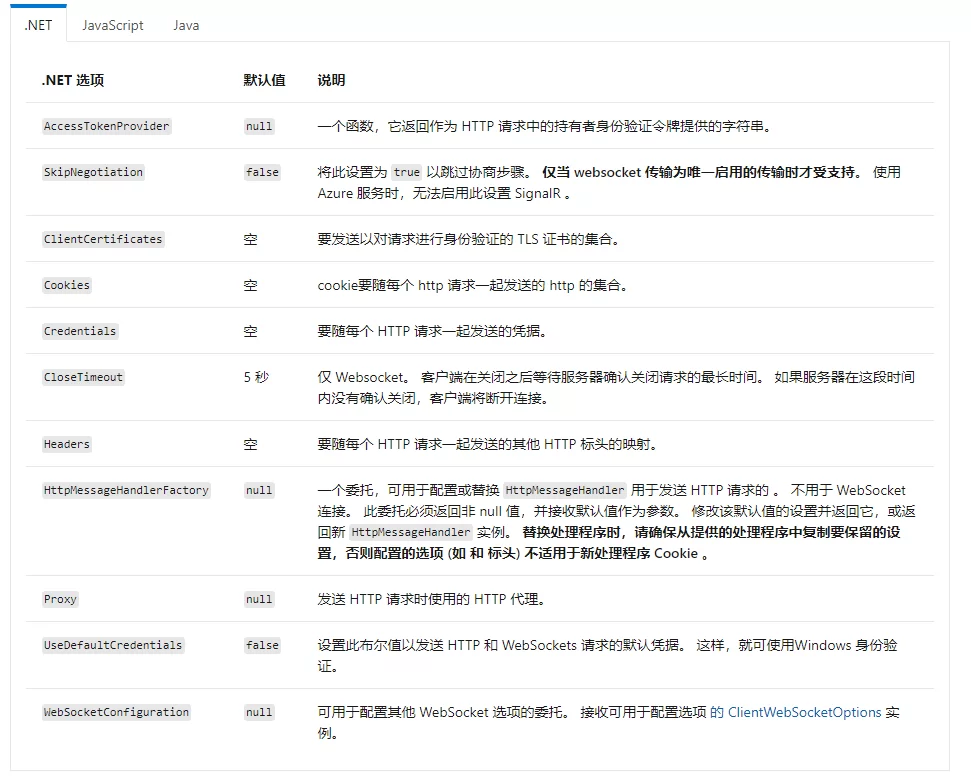Click the null default of WebSocketConfiguration
Screen dimensions: 971x781
pyautogui.click(x=259, y=712)
